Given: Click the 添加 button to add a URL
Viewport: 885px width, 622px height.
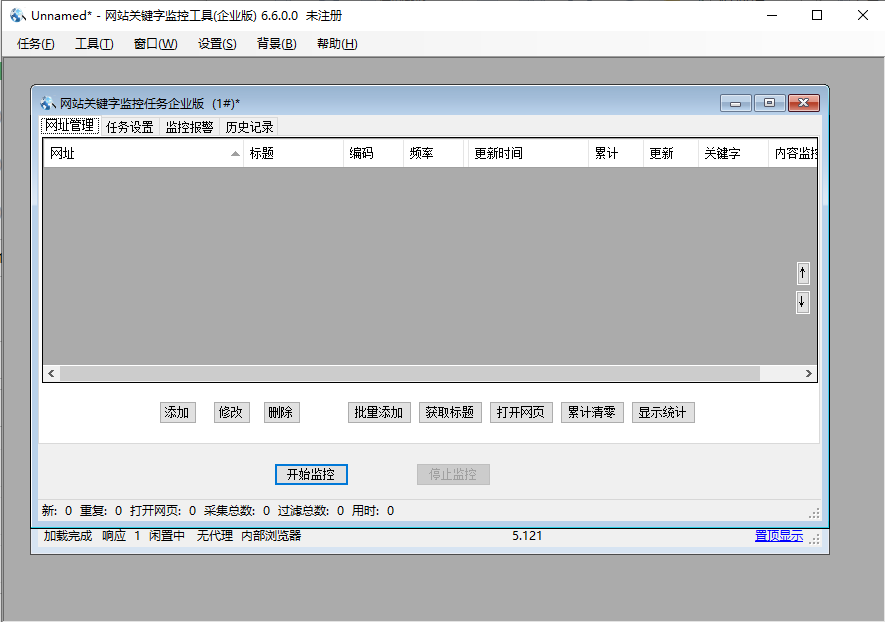Looking at the screenshot, I should [177, 412].
